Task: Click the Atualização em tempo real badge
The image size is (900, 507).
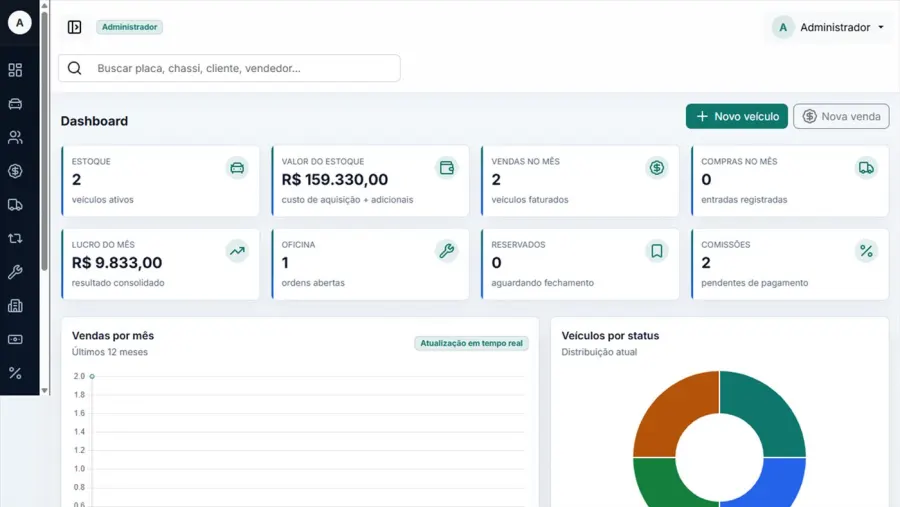Action: [x=471, y=343]
